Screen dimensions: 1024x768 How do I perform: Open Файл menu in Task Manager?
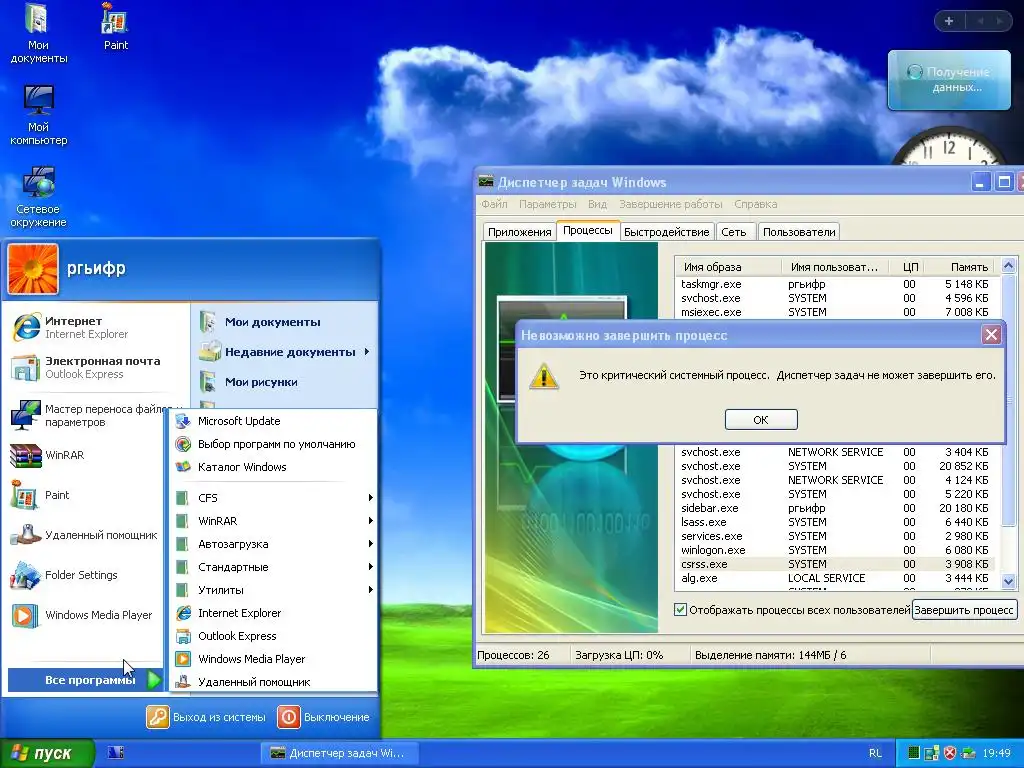(494, 204)
